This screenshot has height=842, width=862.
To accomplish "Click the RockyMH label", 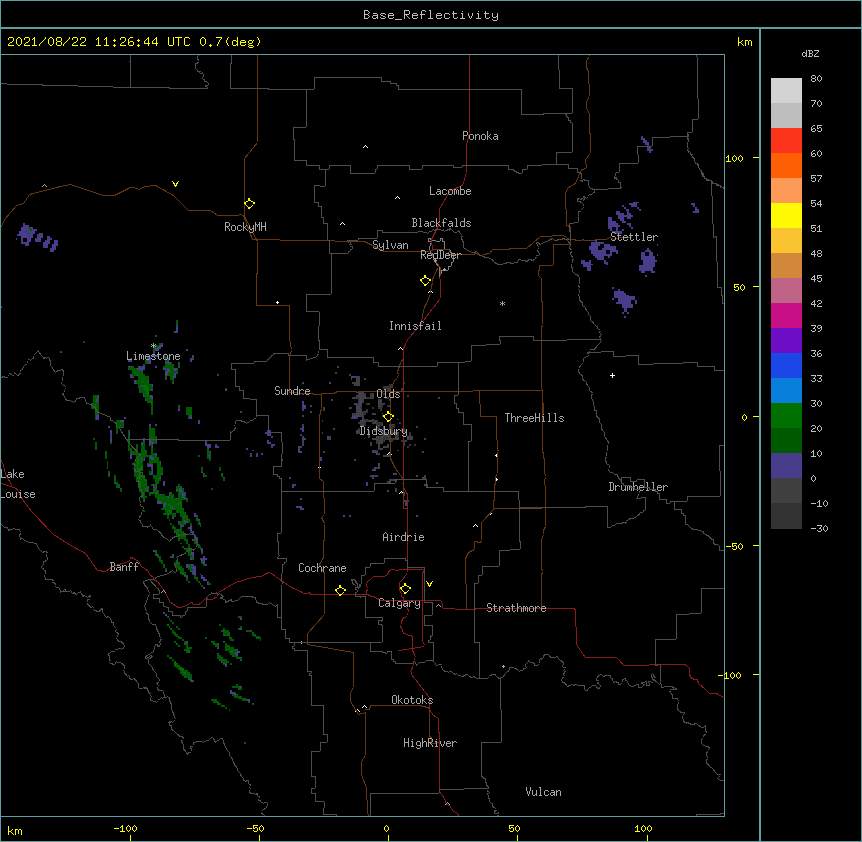I will click(245, 227).
